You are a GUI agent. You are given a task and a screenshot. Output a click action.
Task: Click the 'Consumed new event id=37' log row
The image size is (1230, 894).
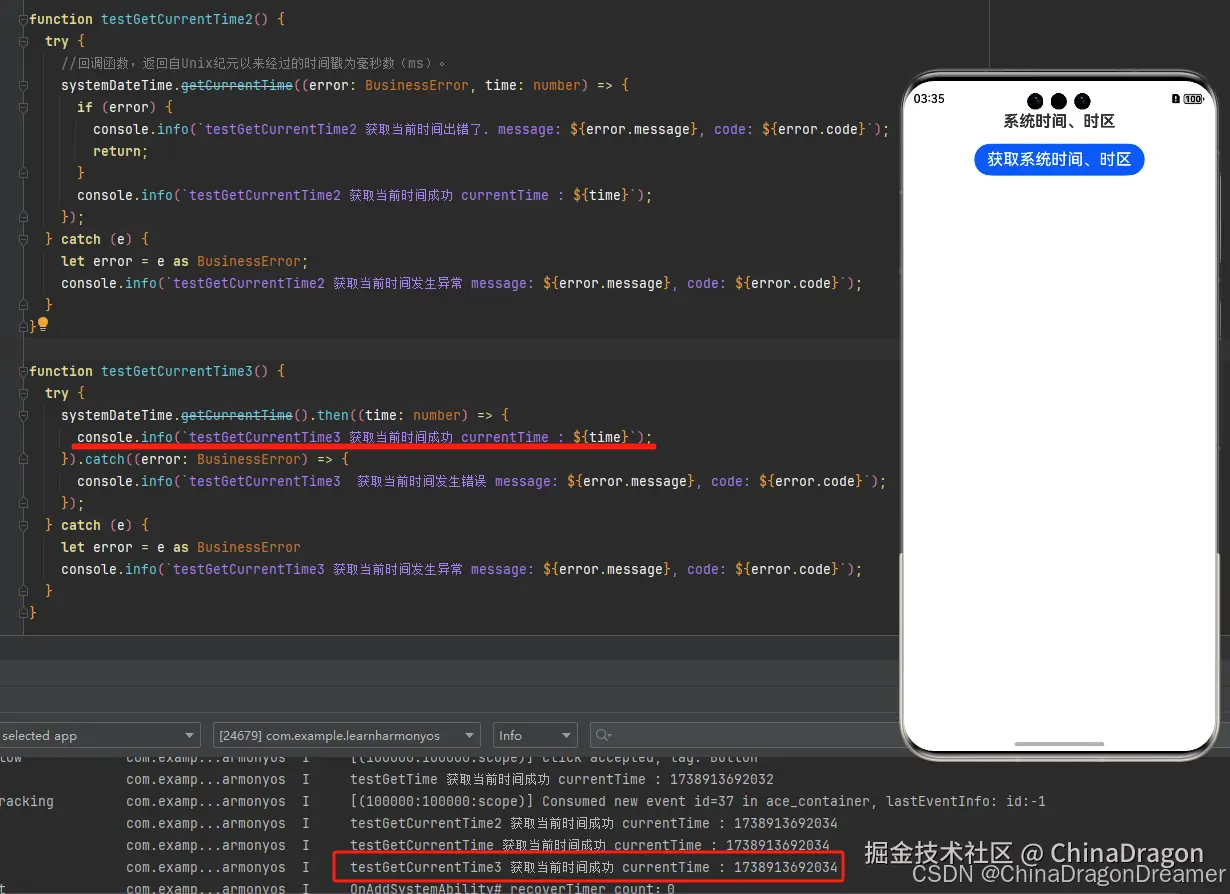click(x=698, y=801)
